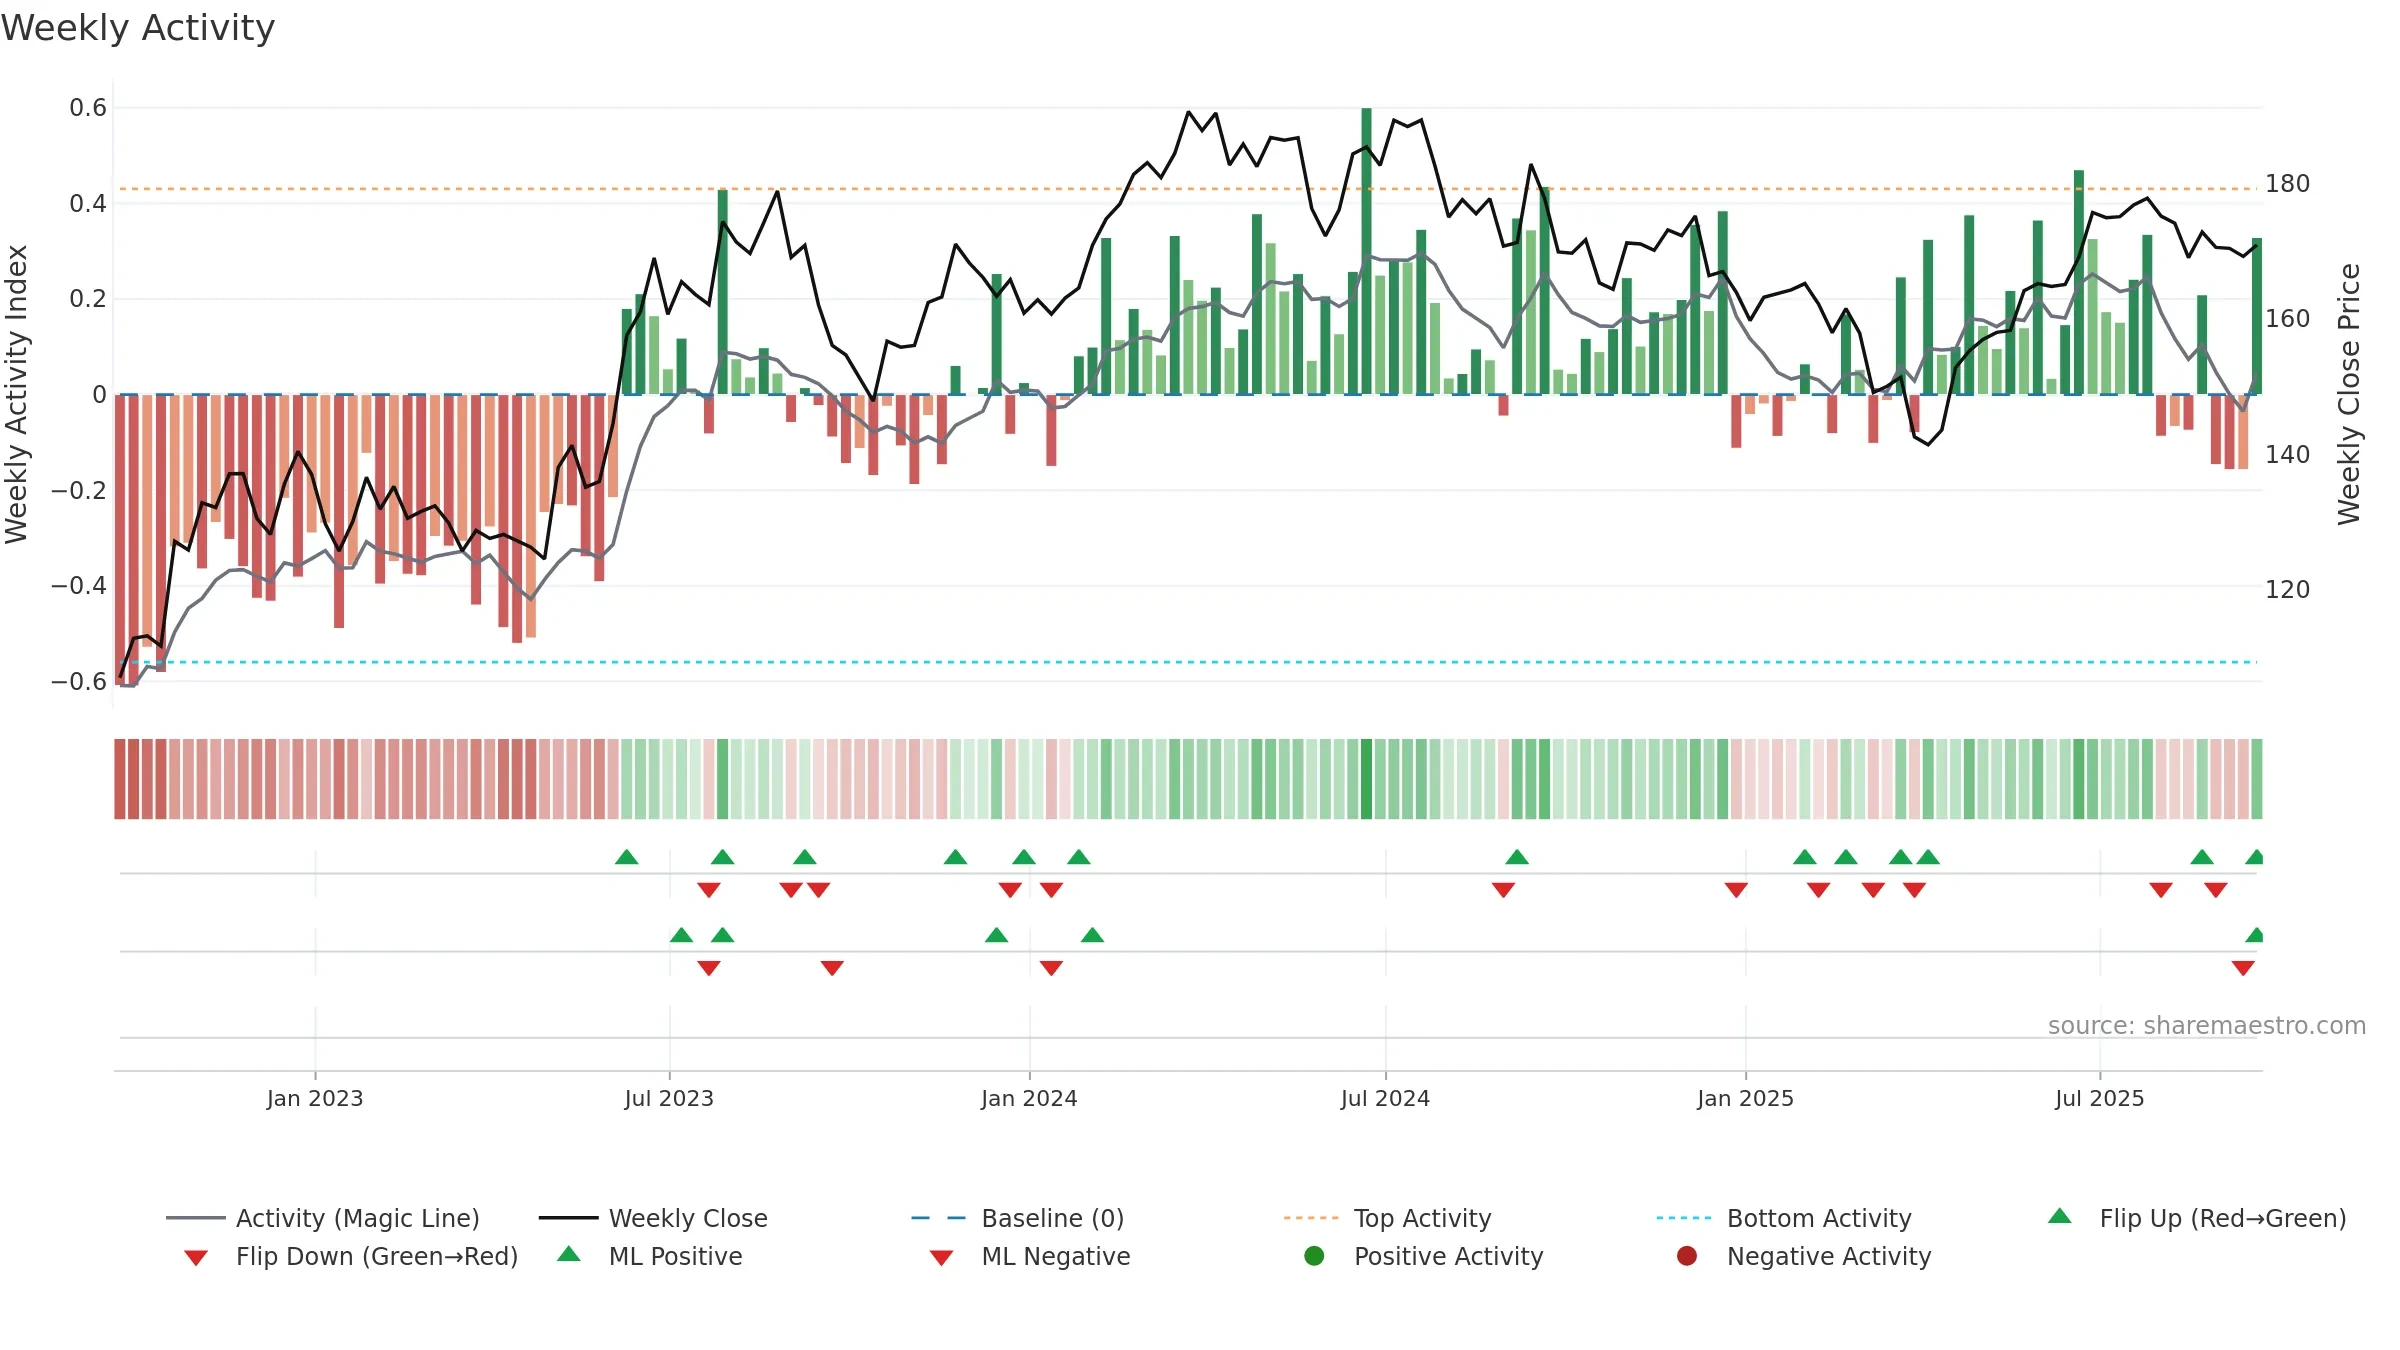The height and width of the screenshot is (1350, 2400).
Task: Click the green triangle icon beside Flip Up
Action: coord(2059,1216)
